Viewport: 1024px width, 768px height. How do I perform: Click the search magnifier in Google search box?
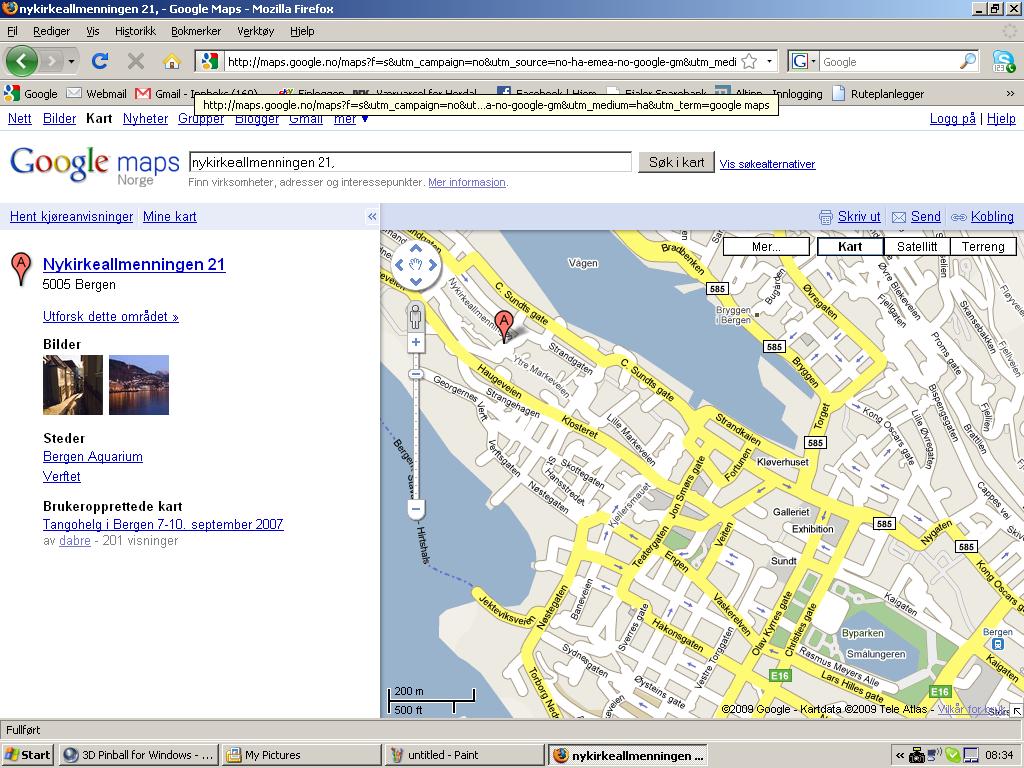(968, 61)
